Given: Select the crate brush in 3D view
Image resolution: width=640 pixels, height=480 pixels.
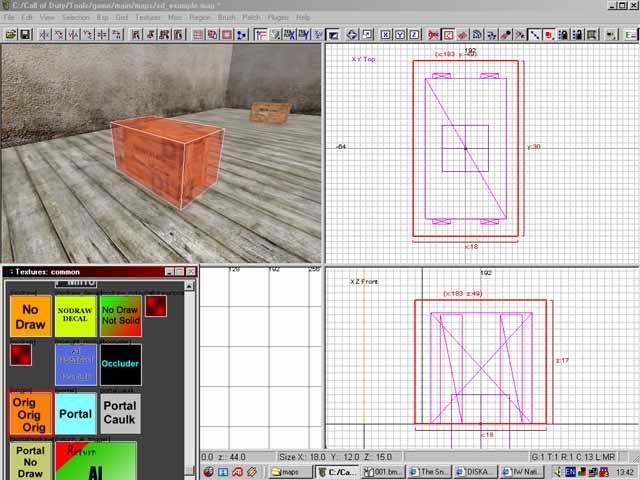Looking at the screenshot, I should 165,160.
